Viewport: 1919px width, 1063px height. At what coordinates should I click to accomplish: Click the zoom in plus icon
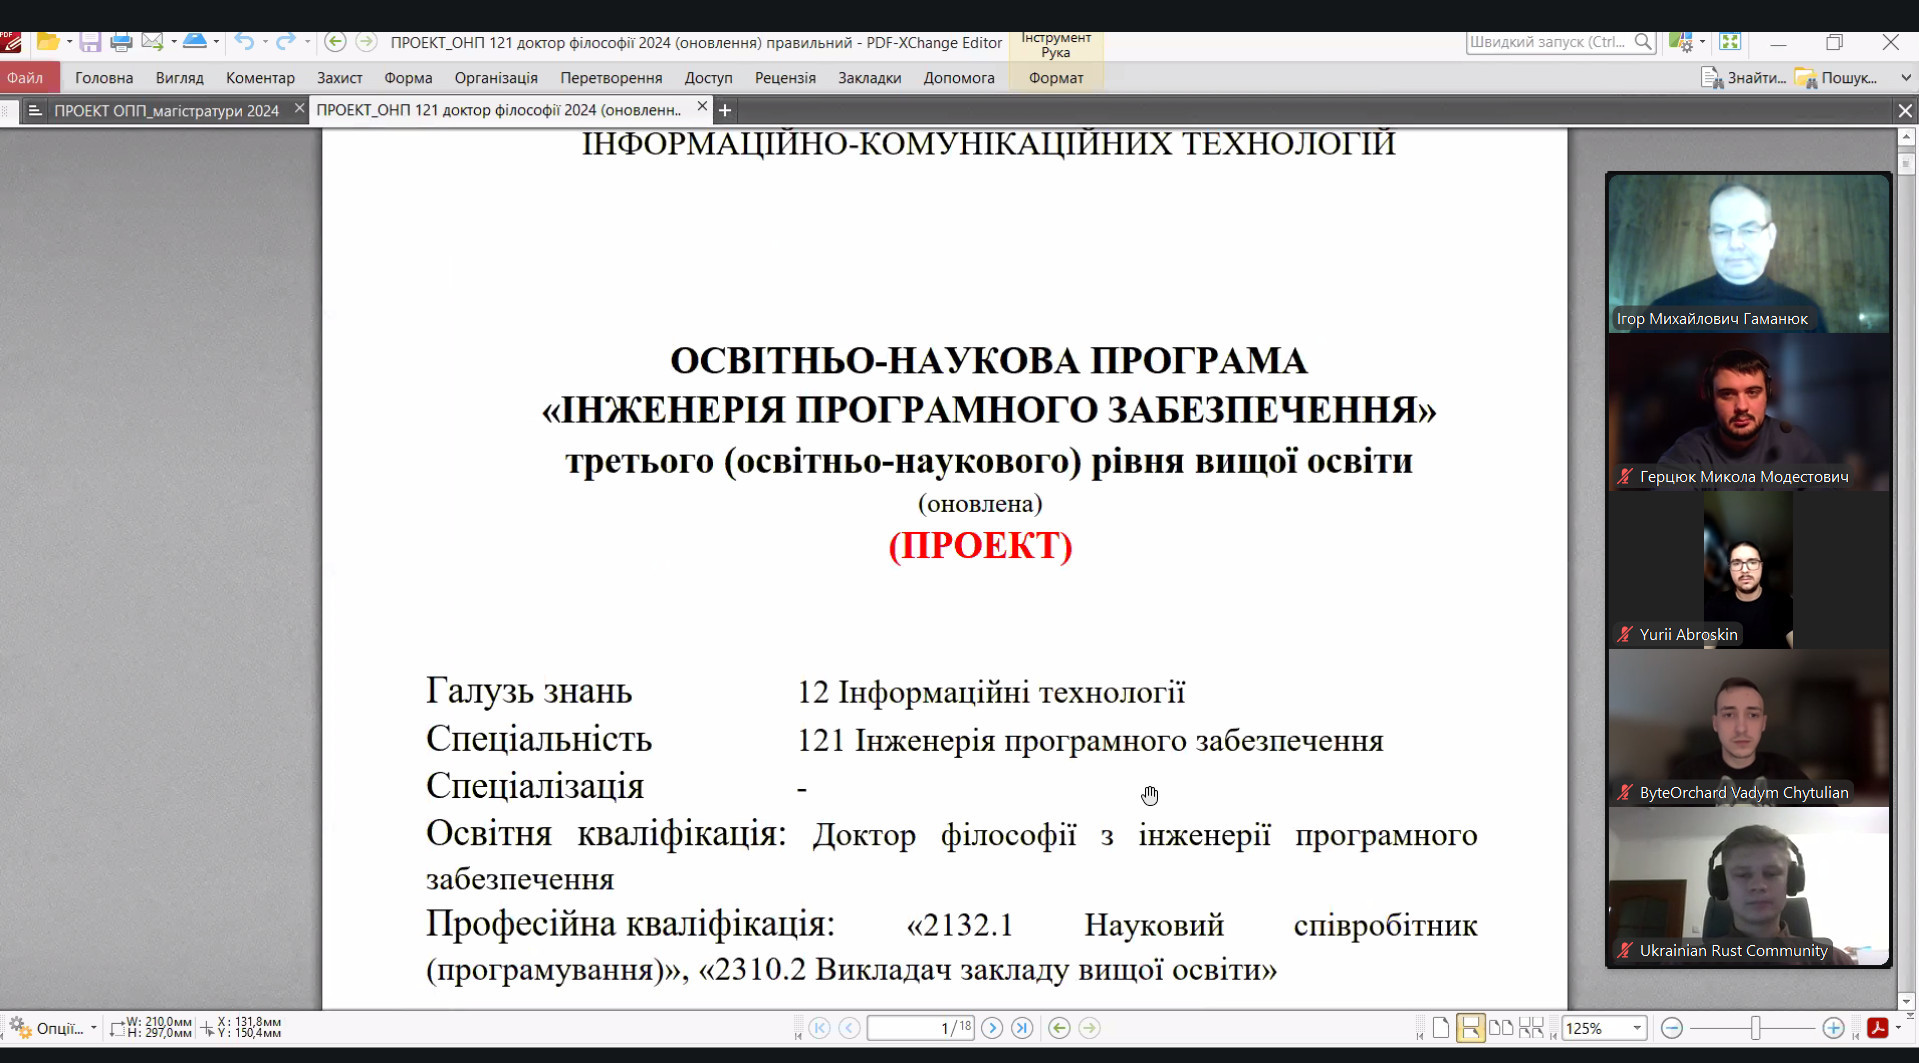(1833, 1028)
